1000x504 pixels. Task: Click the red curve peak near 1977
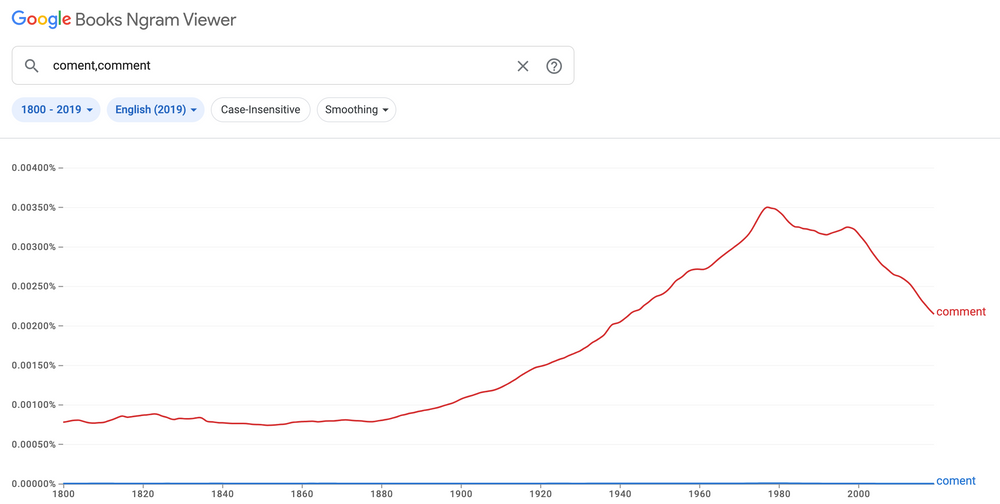pyautogui.click(x=768, y=207)
